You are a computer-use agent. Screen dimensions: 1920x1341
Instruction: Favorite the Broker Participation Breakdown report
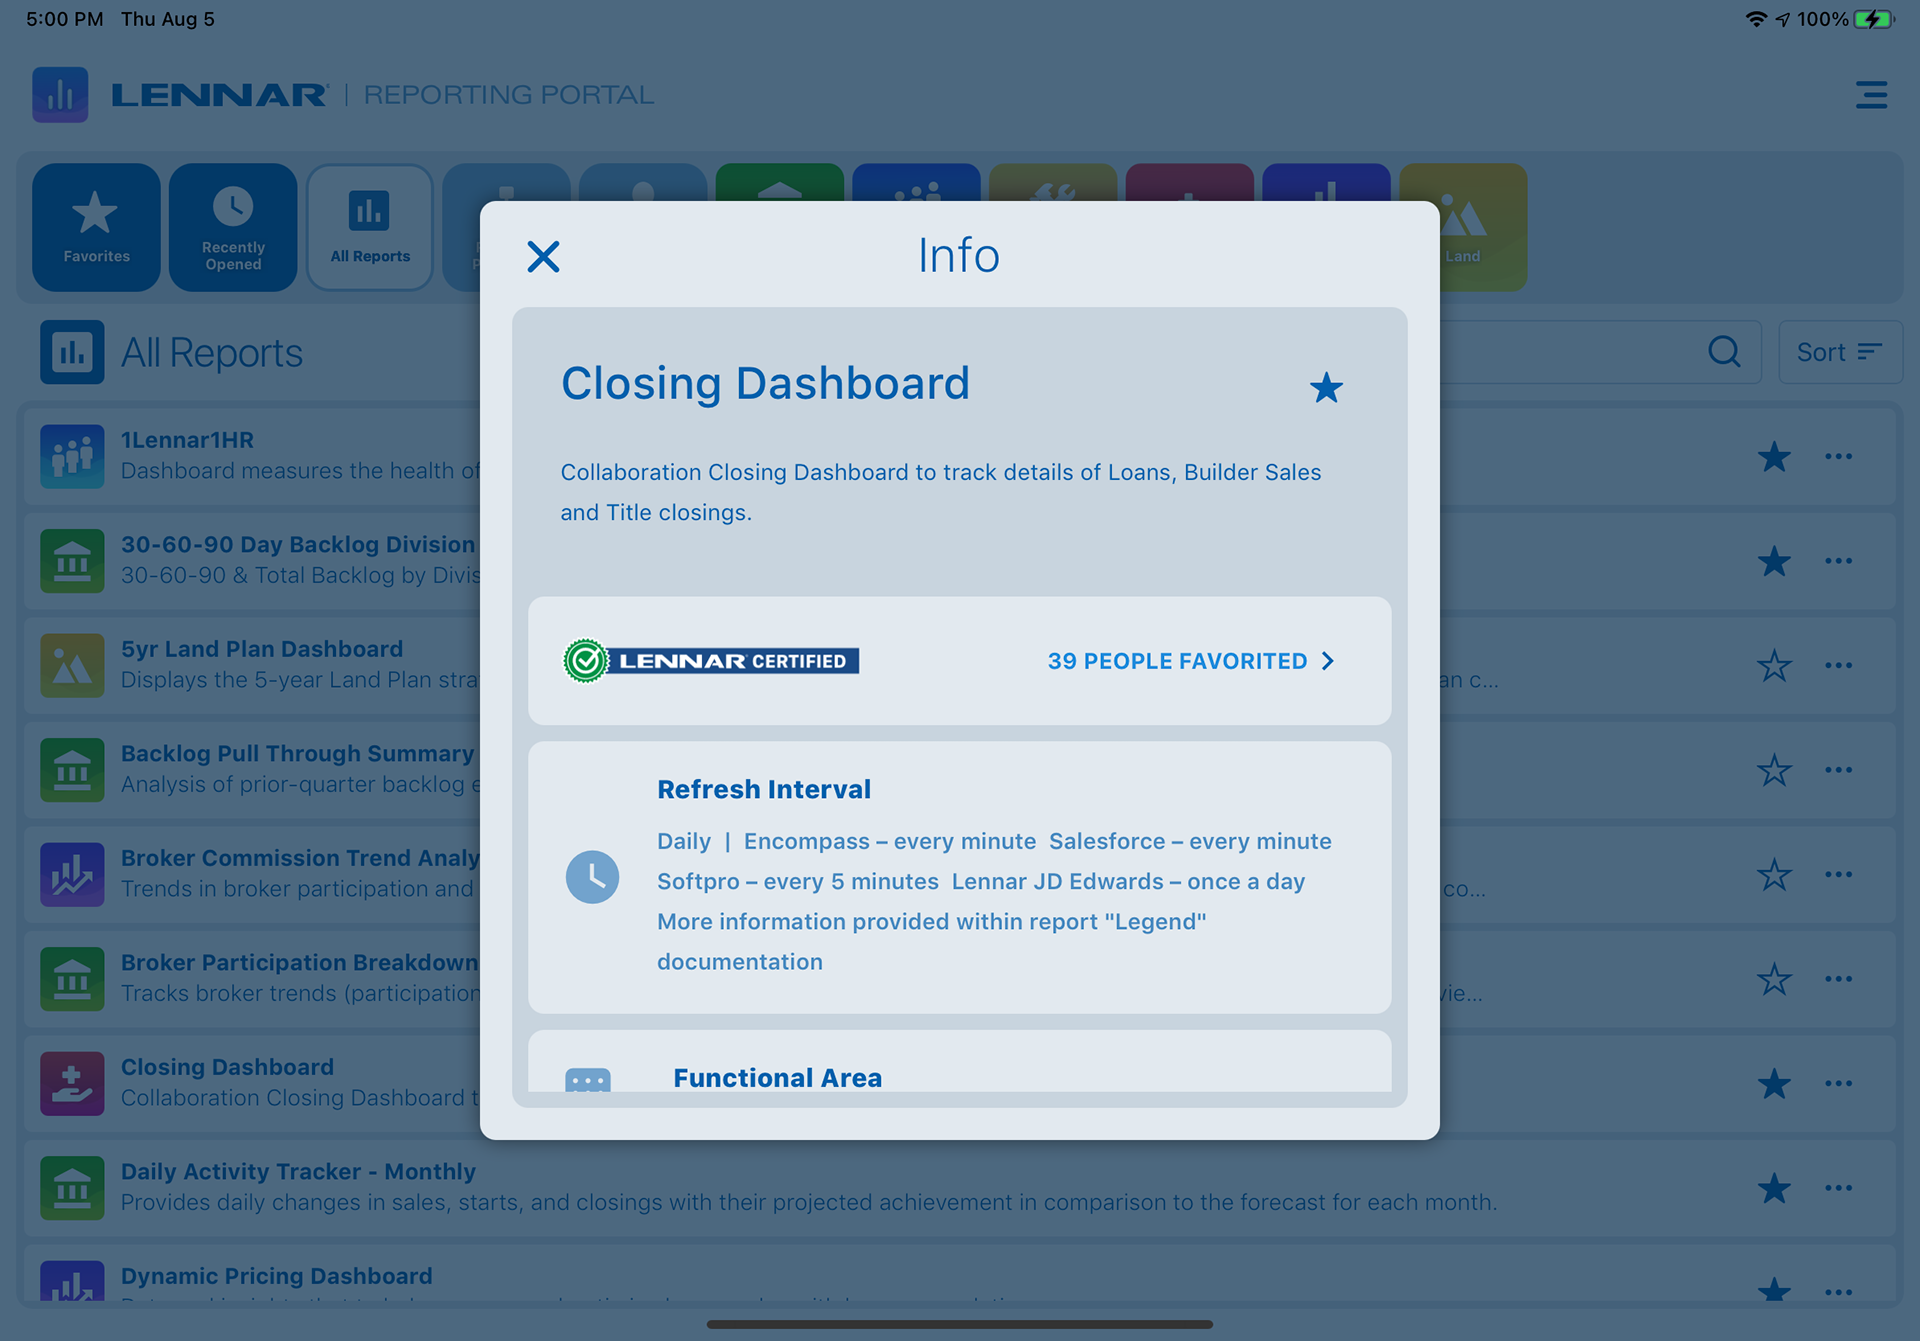coord(1774,979)
